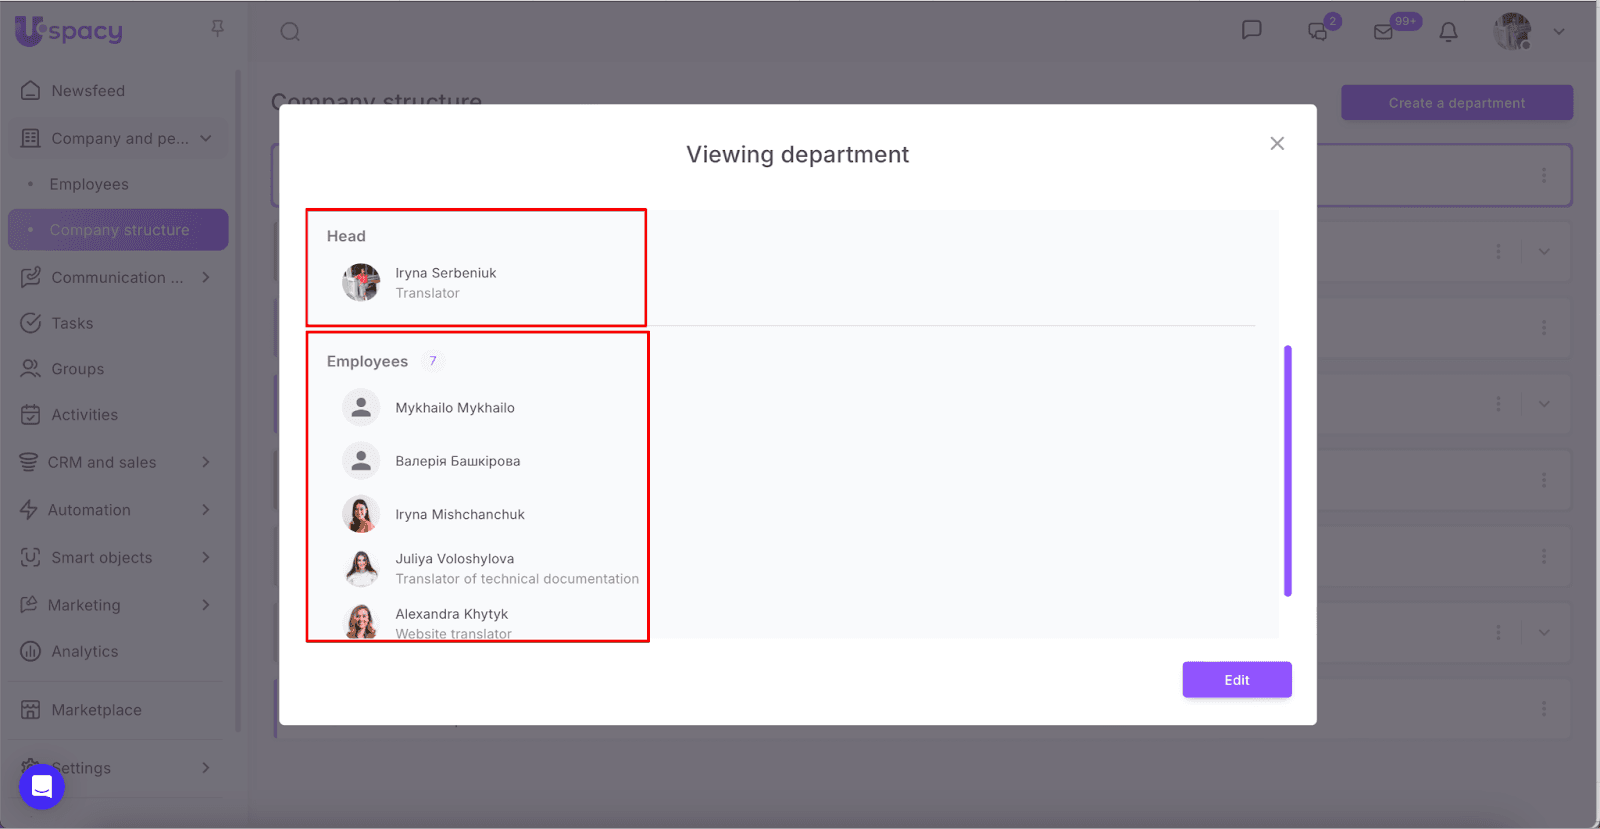The height and width of the screenshot is (829, 1600).
Task: Expand the CRM and sales submenu
Action: (x=206, y=462)
